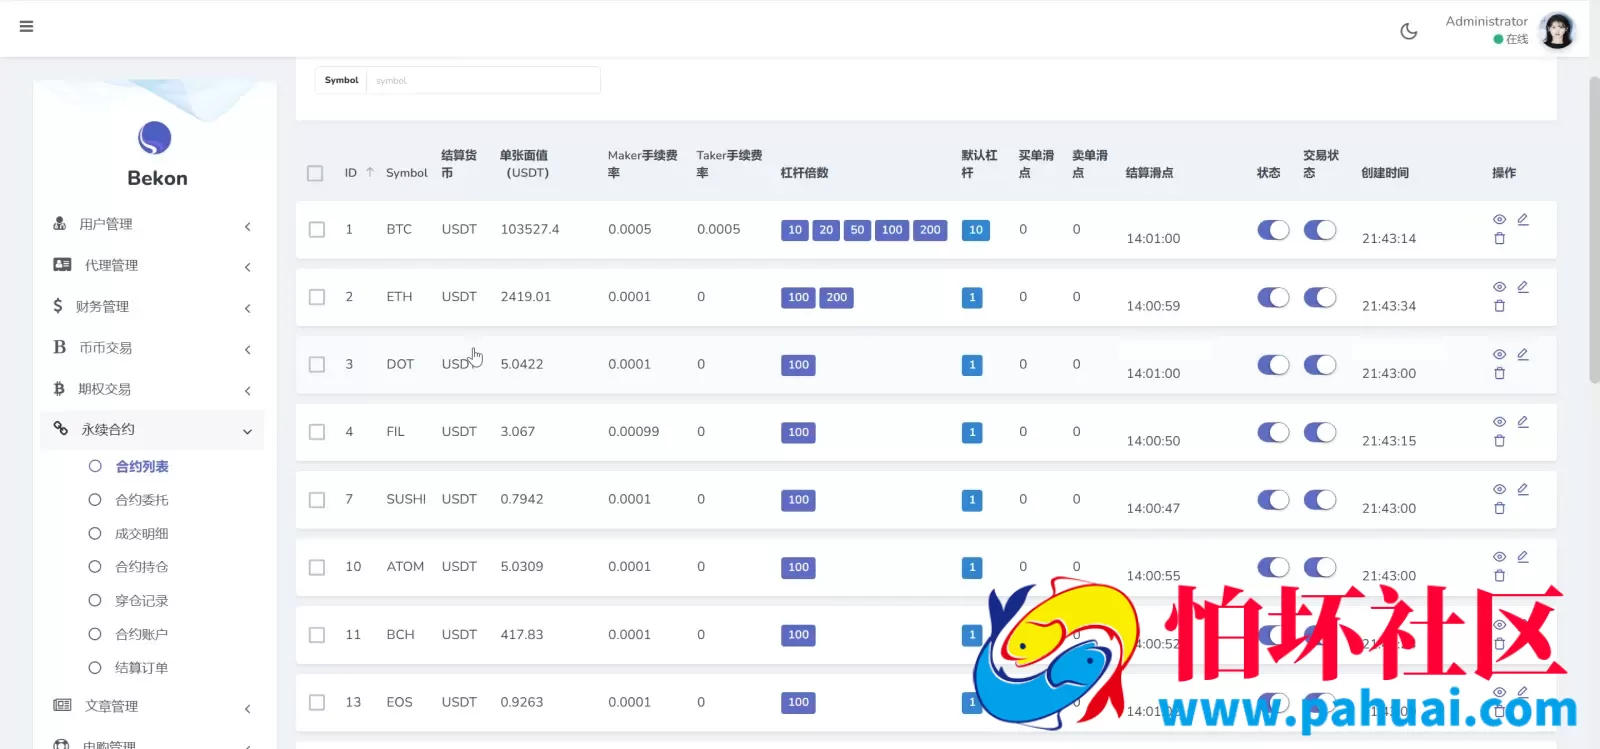This screenshot has width=1600, height=749.
Task: View details of the BTC row
Action: point(1499,219)
